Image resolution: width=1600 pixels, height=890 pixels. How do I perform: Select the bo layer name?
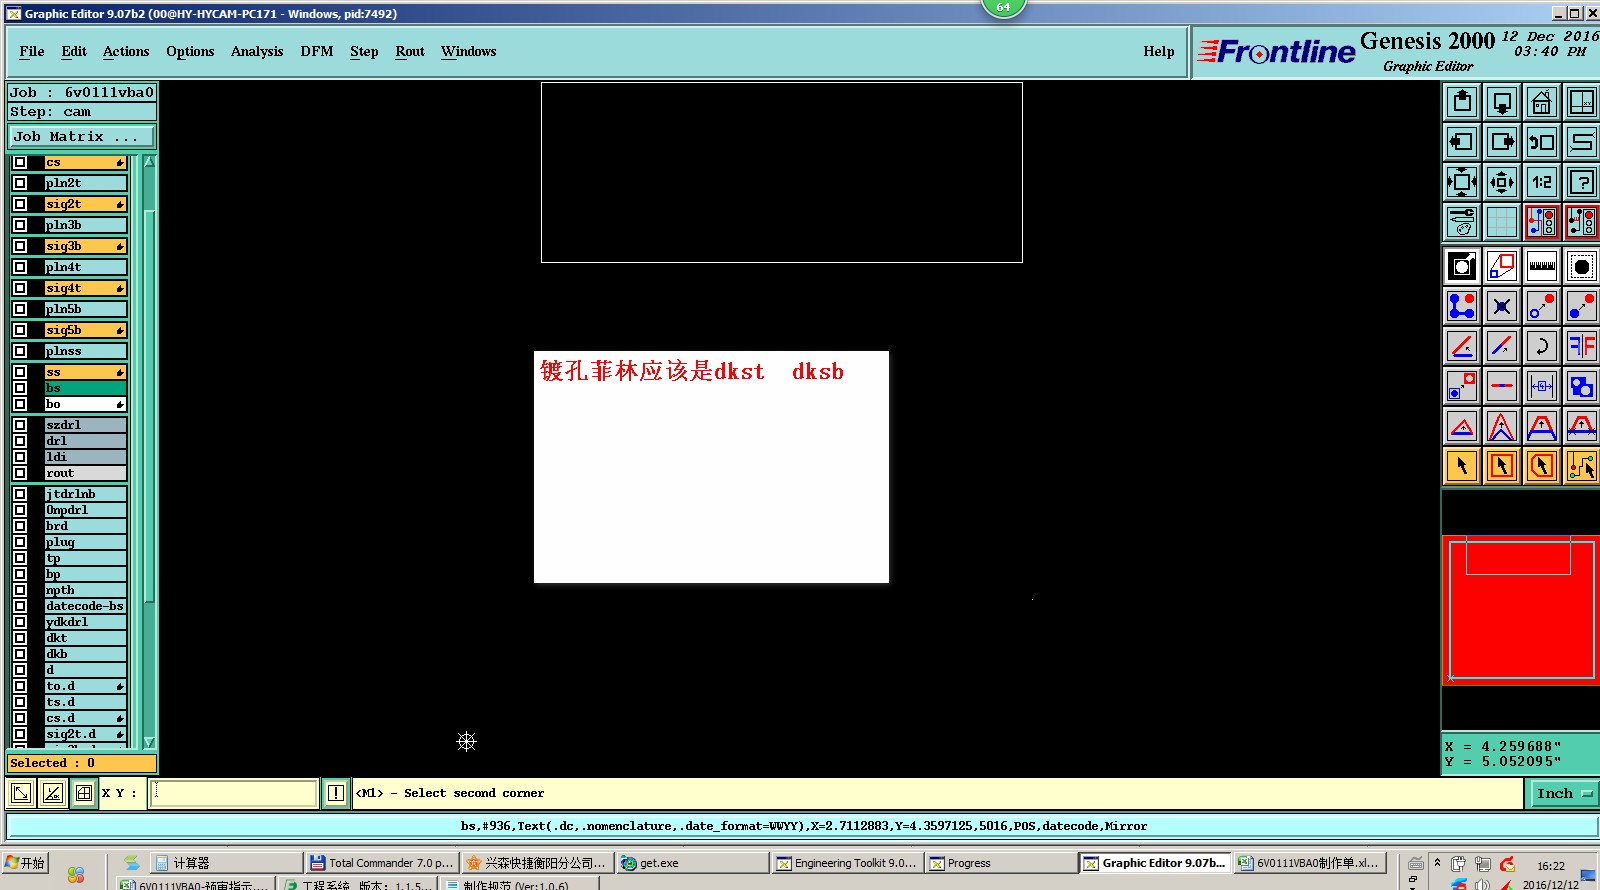[x=85, y=404]
